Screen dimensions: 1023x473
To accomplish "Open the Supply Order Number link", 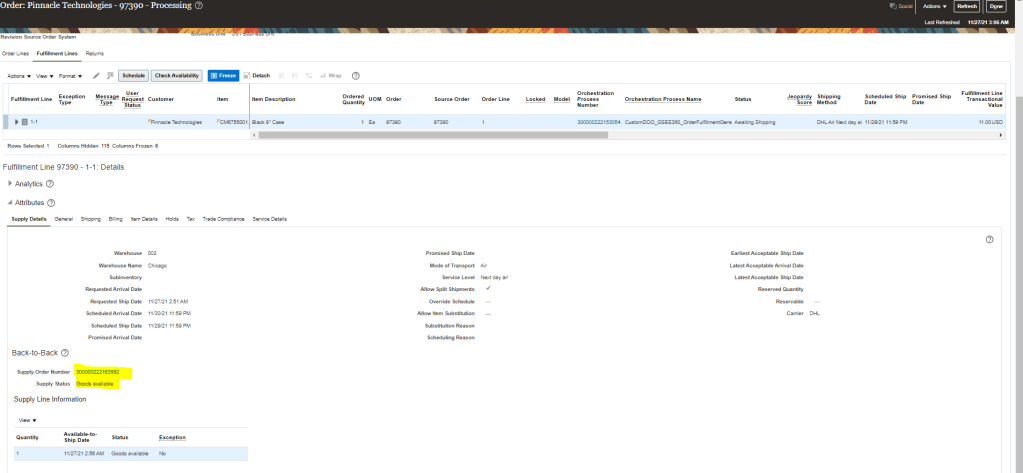I will (x=104, y=372).
